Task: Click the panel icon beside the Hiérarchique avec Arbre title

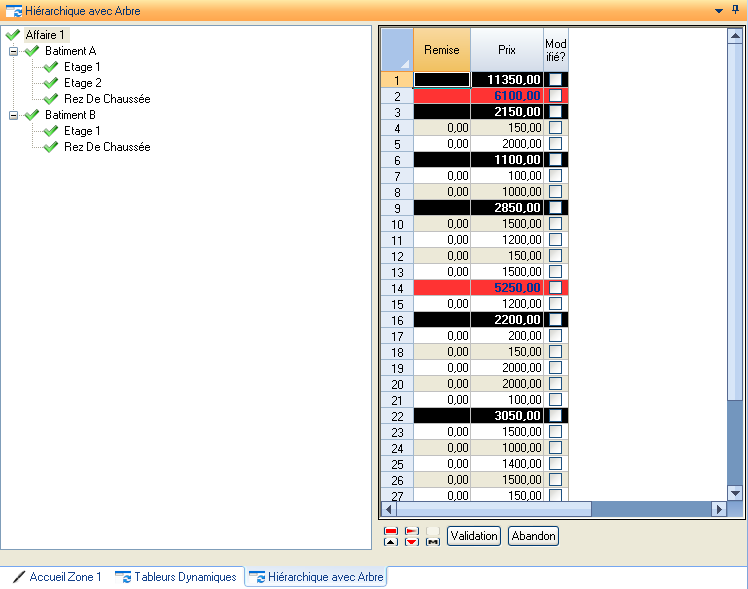Action: pyautogui.click(x=14, y=11)
